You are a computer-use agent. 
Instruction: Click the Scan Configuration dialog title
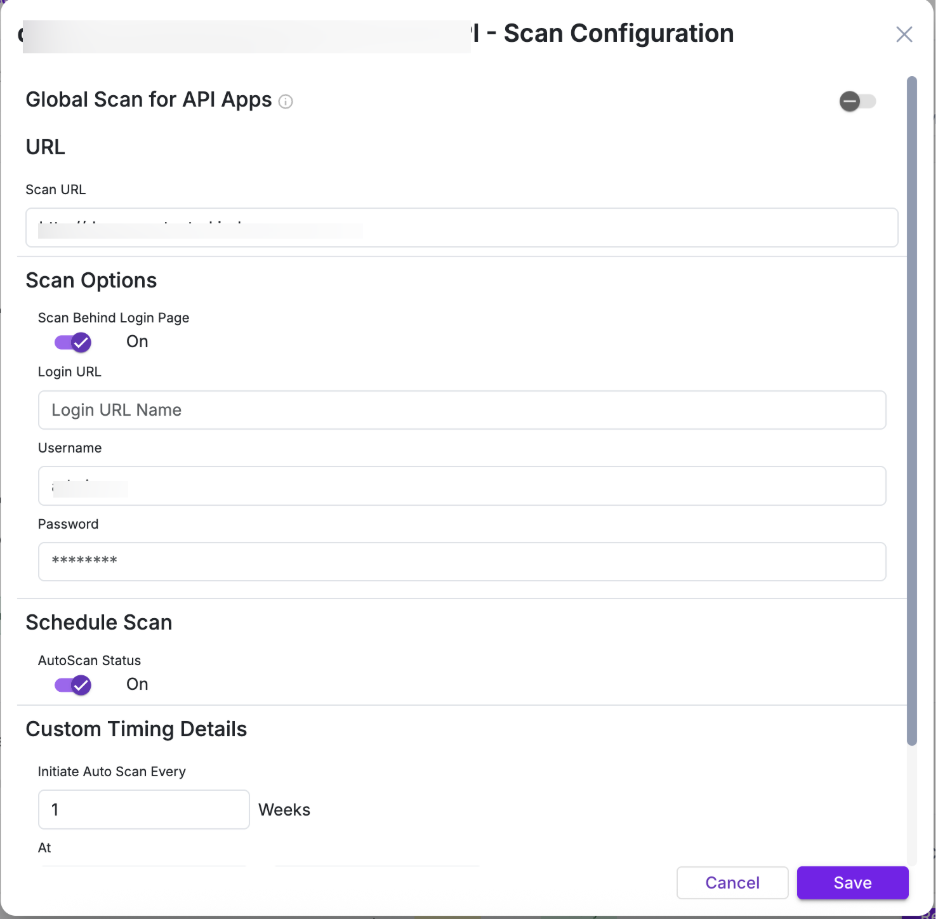click(x=618, y=34)
